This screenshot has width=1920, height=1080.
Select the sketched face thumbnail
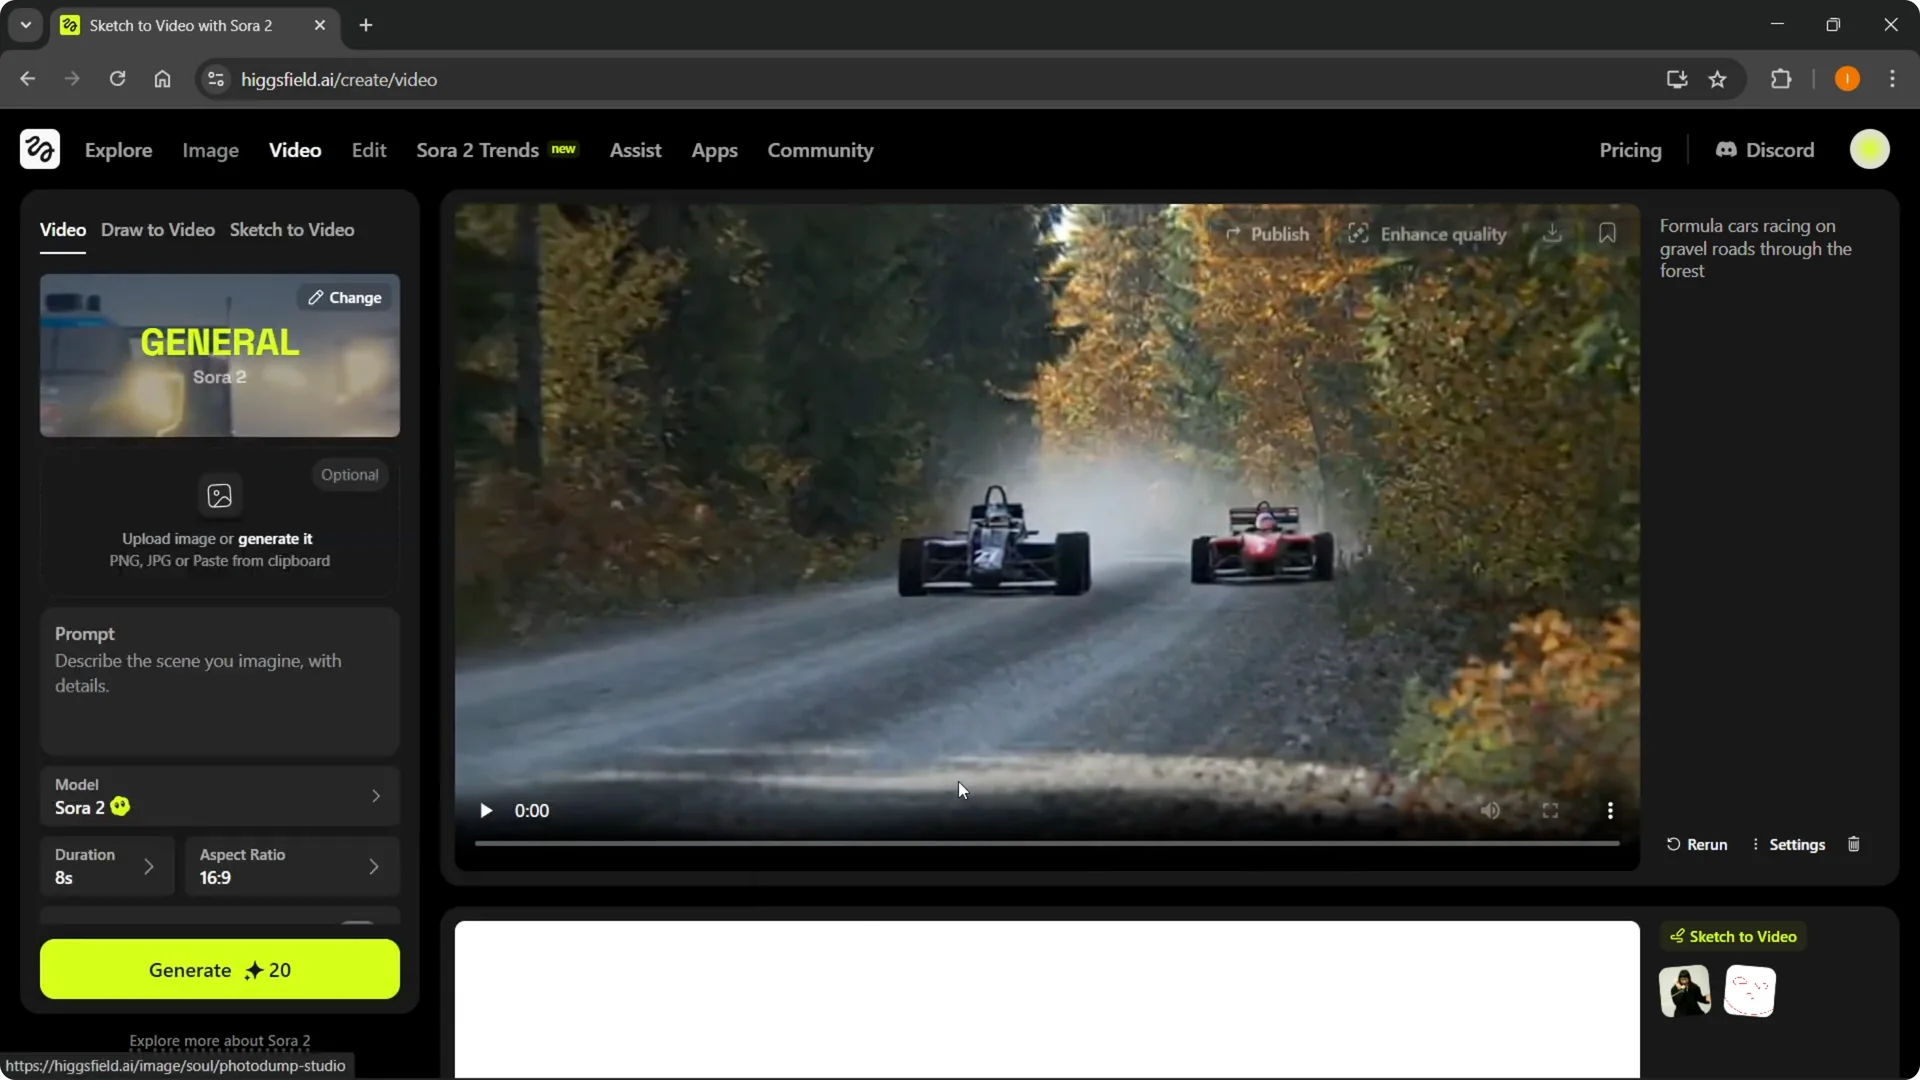coord(1750,990)
